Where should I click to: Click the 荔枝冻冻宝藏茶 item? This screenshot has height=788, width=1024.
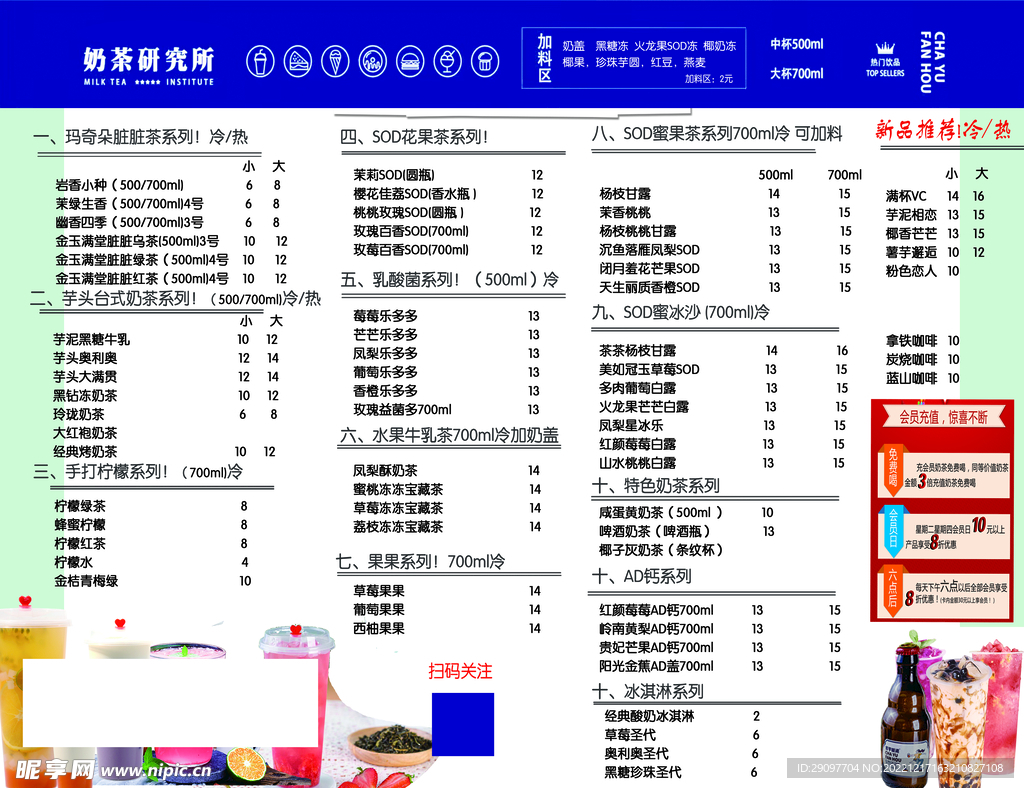tap(398, 528)
